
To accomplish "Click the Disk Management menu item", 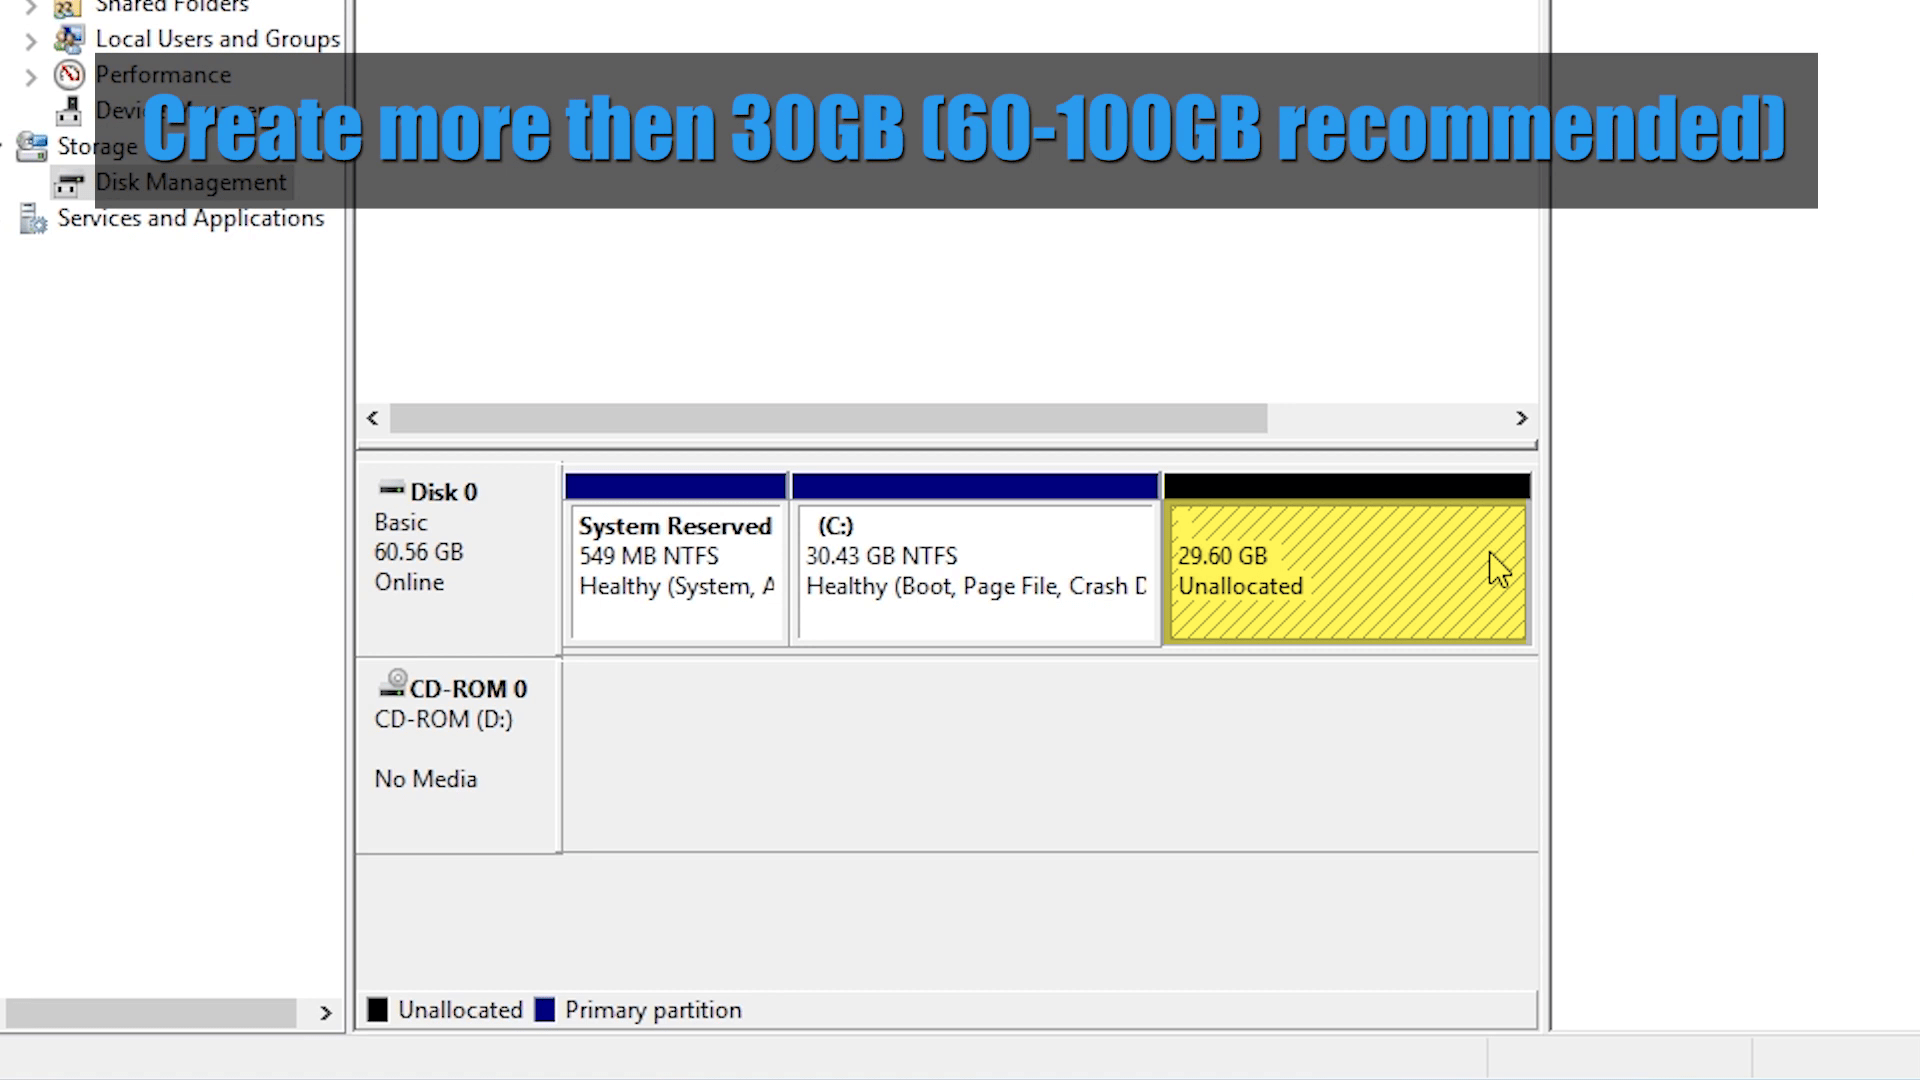I will coord(191,182).
